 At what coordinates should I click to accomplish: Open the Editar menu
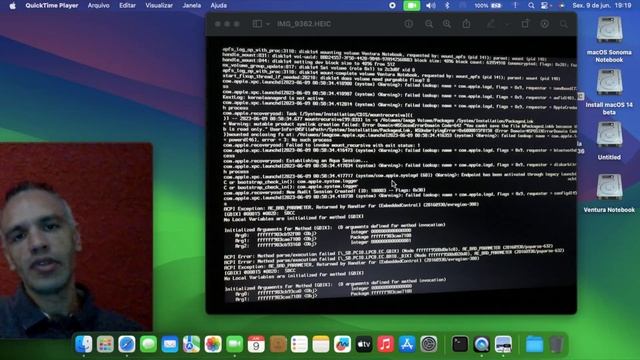pos(127,5)
